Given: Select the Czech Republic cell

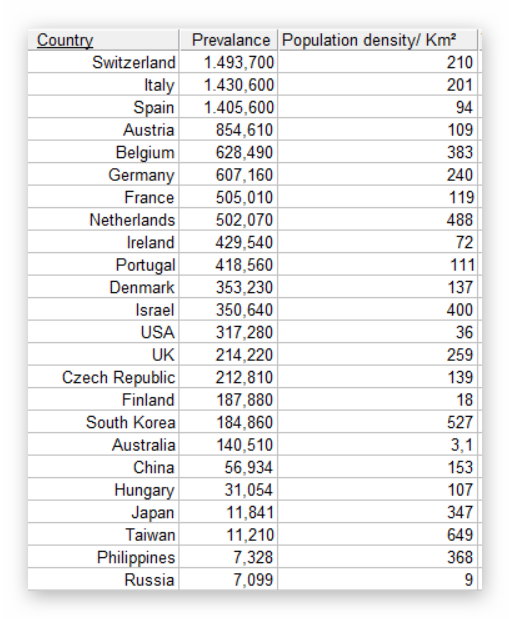Looking at the screenshot, I should 103,377.
